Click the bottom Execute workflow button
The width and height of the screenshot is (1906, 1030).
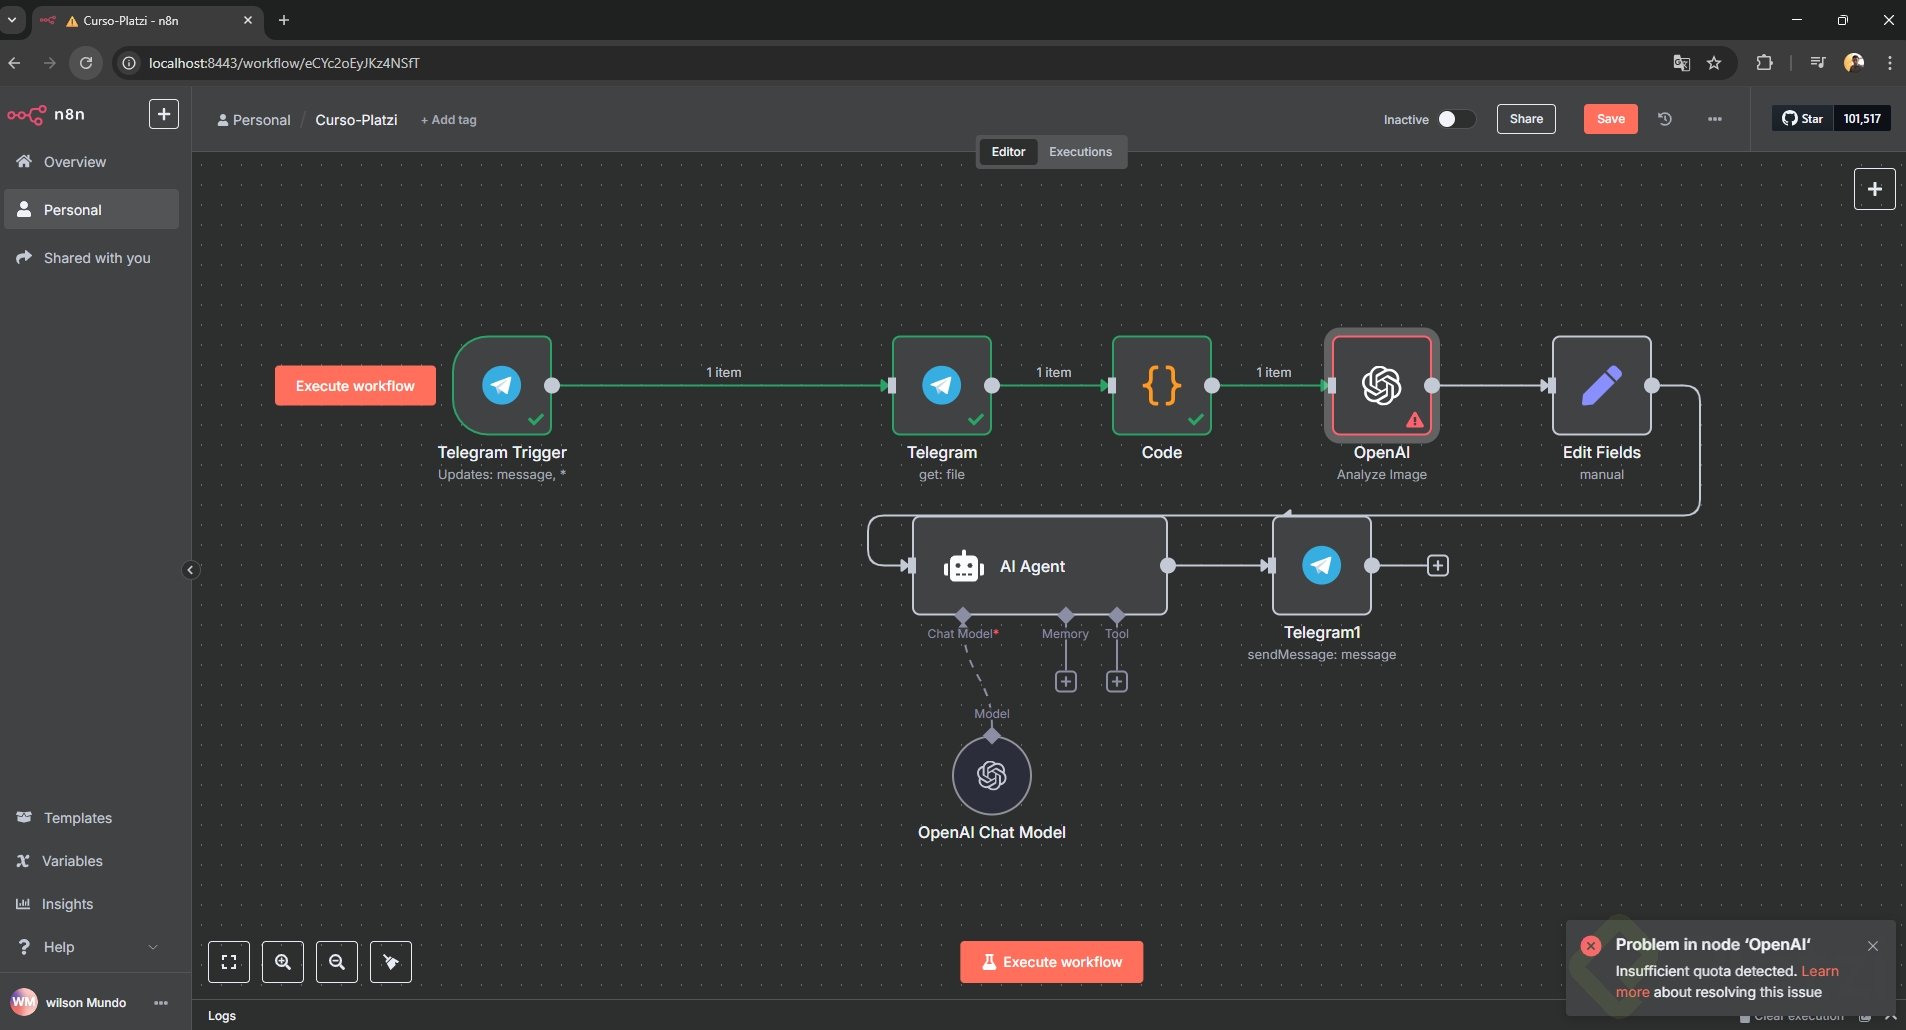coord(1052,962)
